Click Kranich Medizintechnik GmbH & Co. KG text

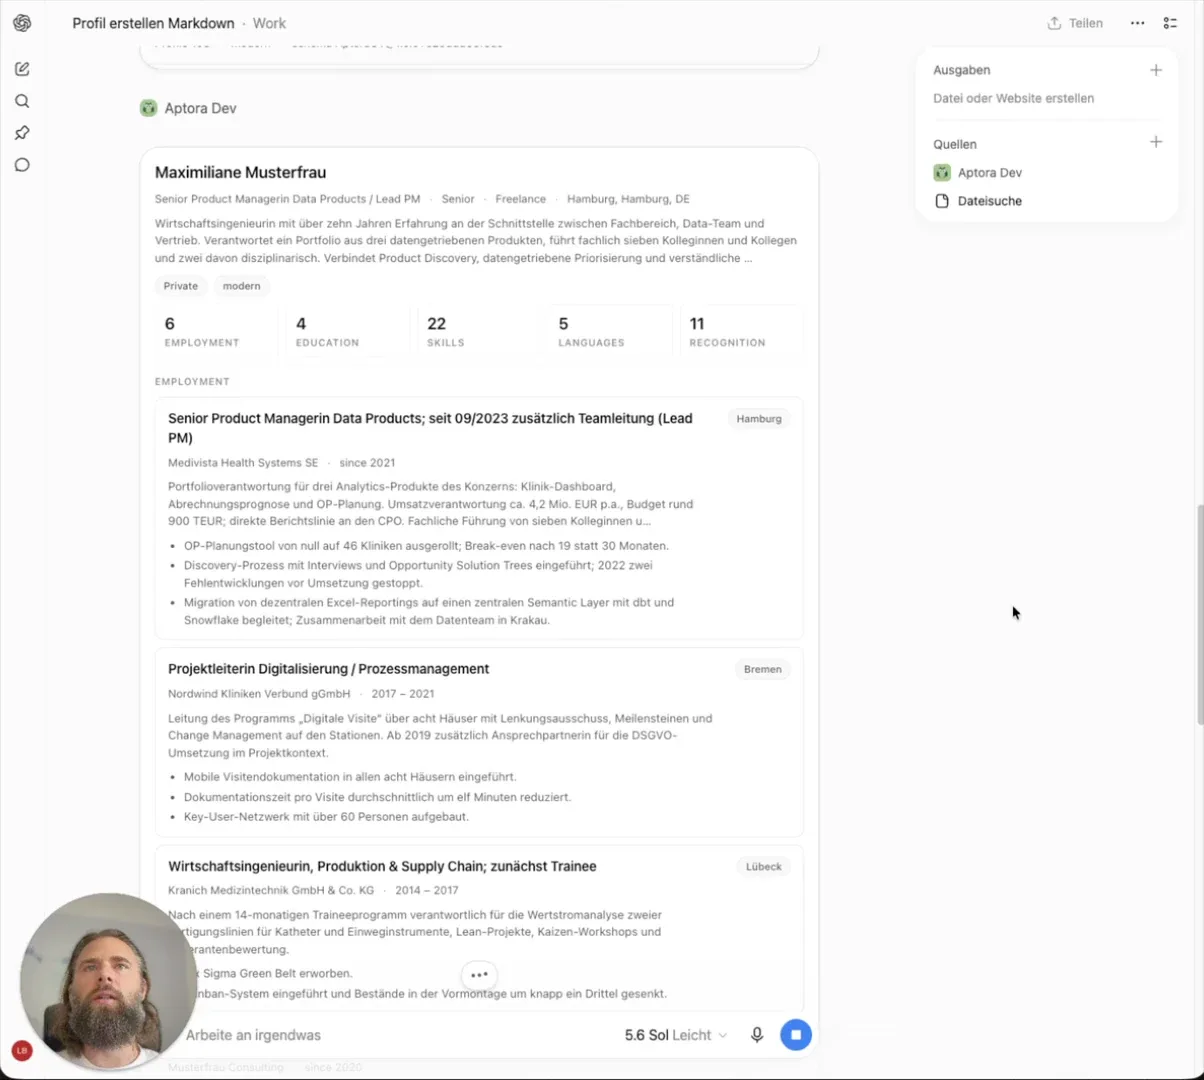pyautogui.click(x=271, y=891)
